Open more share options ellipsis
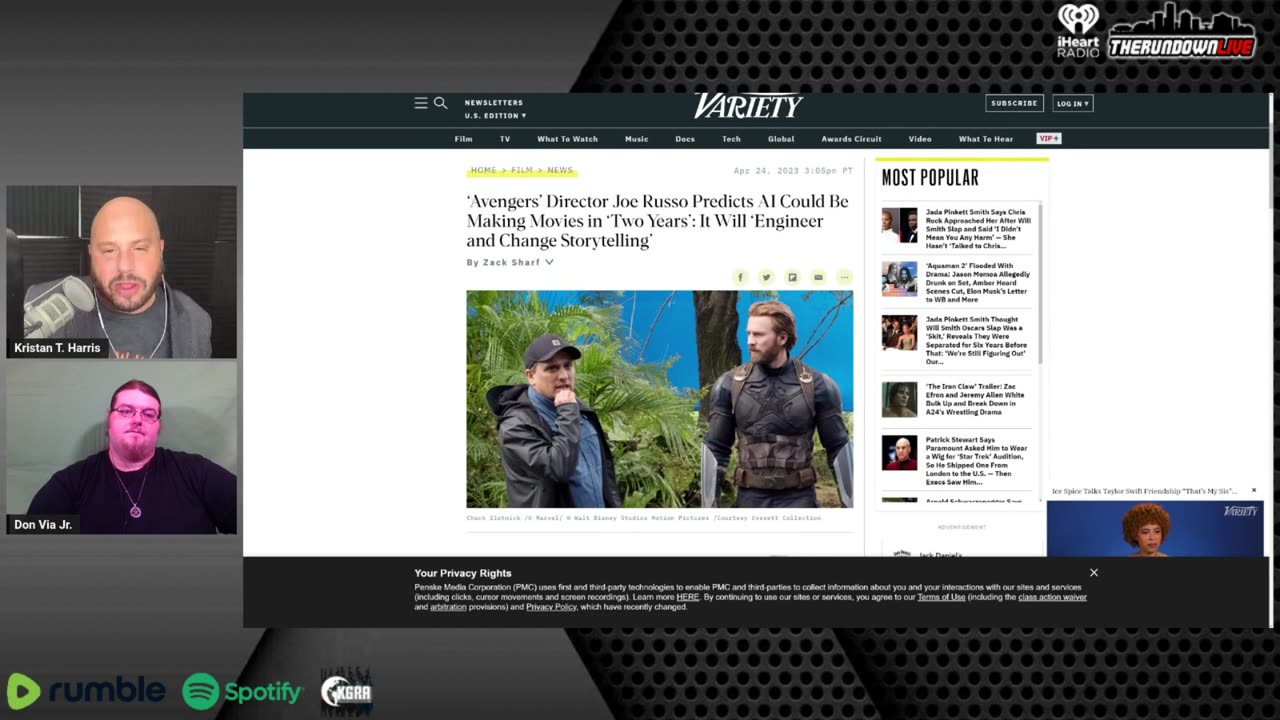Screen dimensions: 1280x720 click(x=844, y=277)
